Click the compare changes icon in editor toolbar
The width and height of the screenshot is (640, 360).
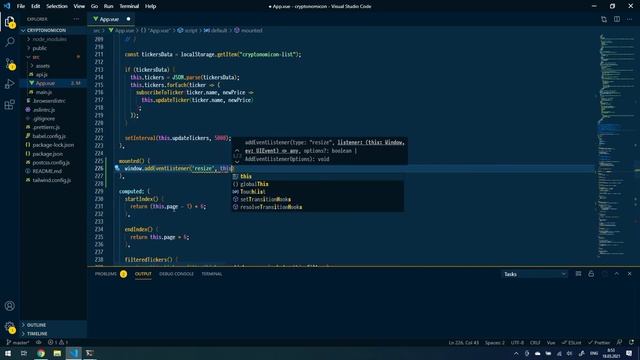604,19
